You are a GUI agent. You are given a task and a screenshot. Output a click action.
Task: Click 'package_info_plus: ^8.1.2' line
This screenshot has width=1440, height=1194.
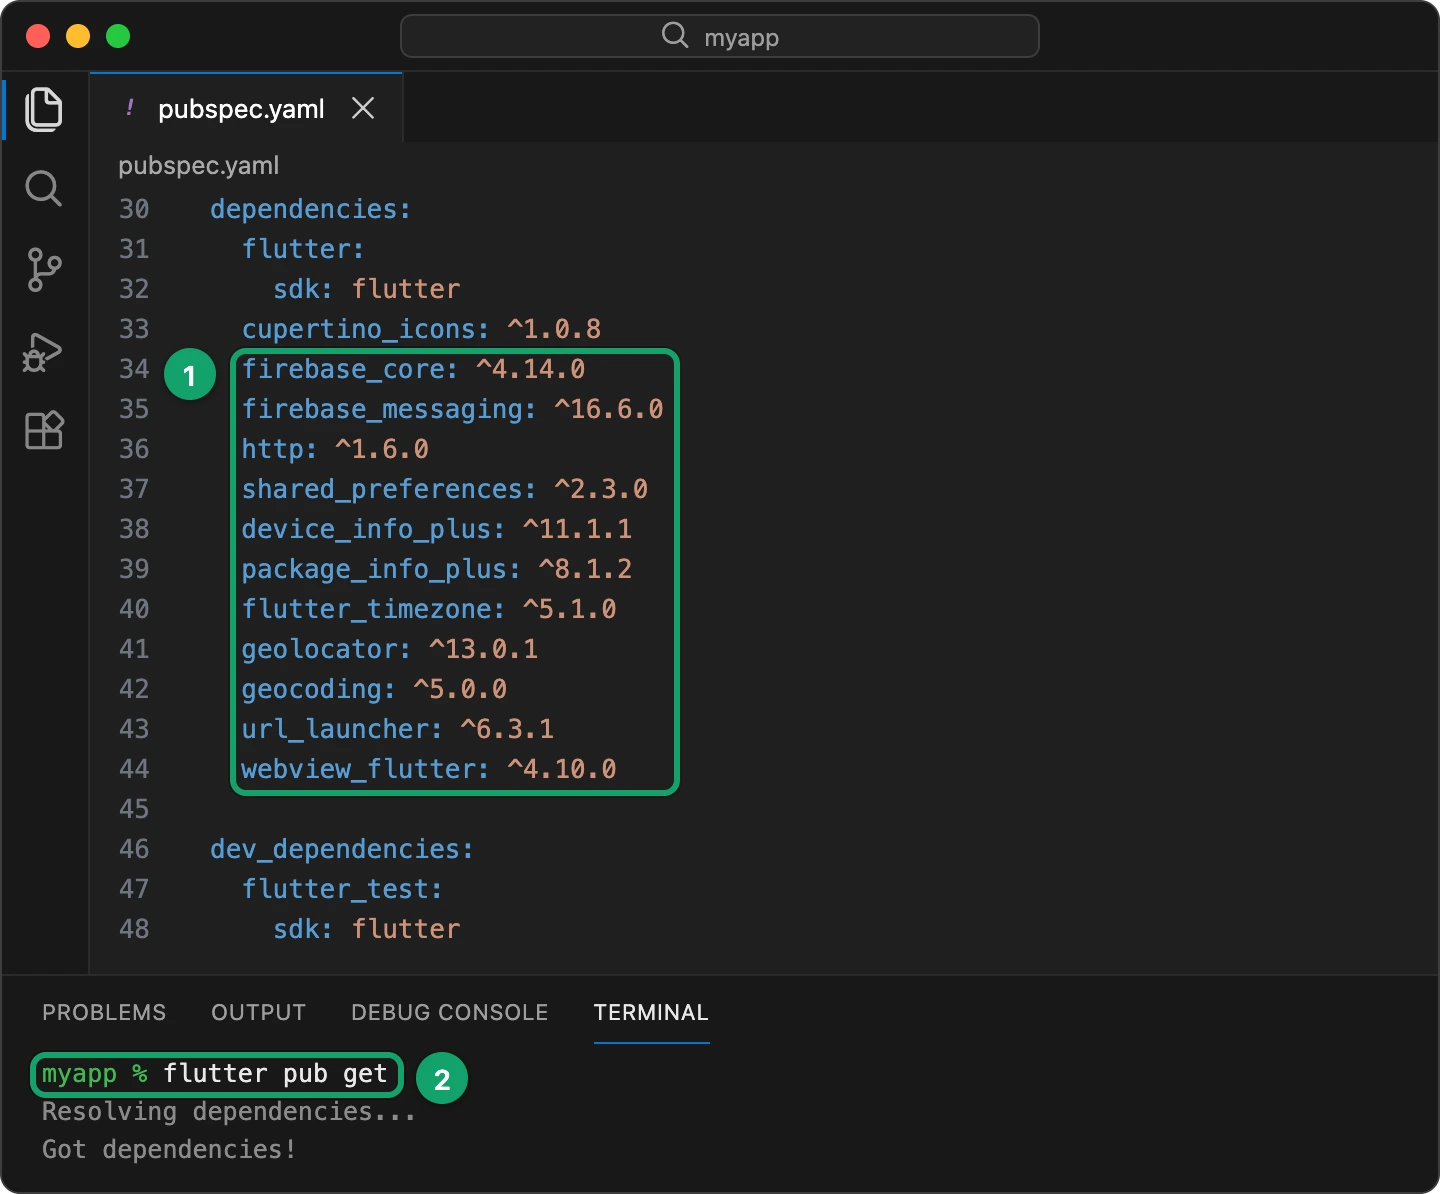point(437,569)
